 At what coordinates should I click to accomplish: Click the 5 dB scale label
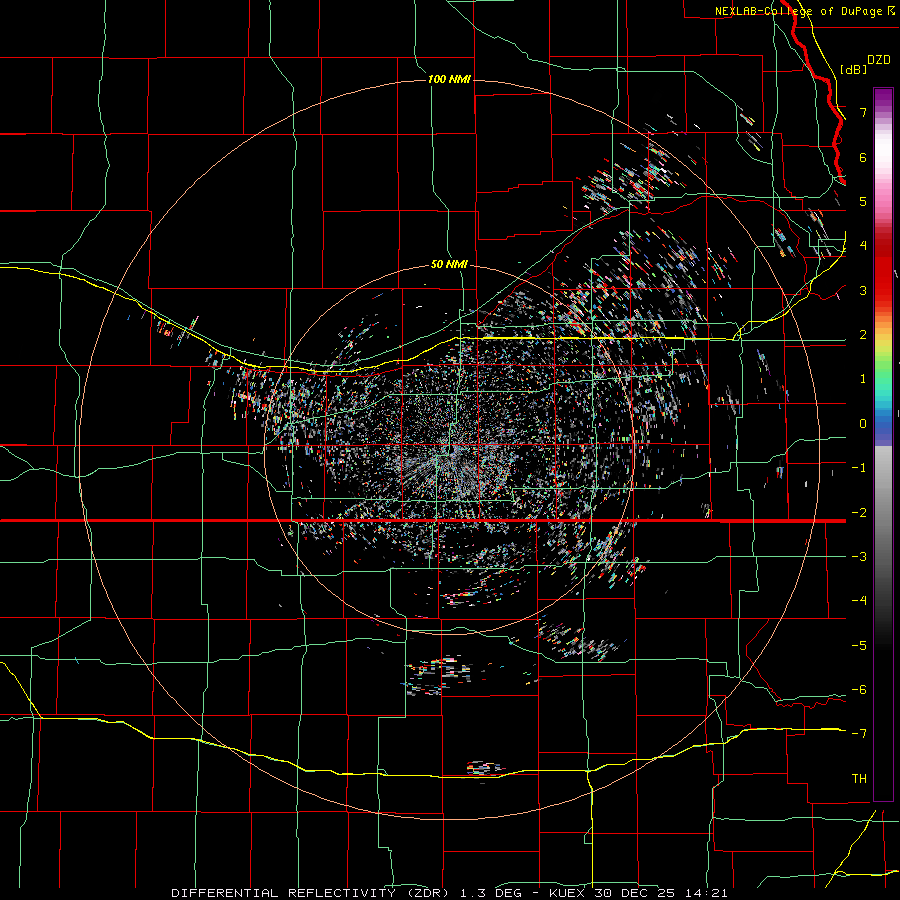863,201
